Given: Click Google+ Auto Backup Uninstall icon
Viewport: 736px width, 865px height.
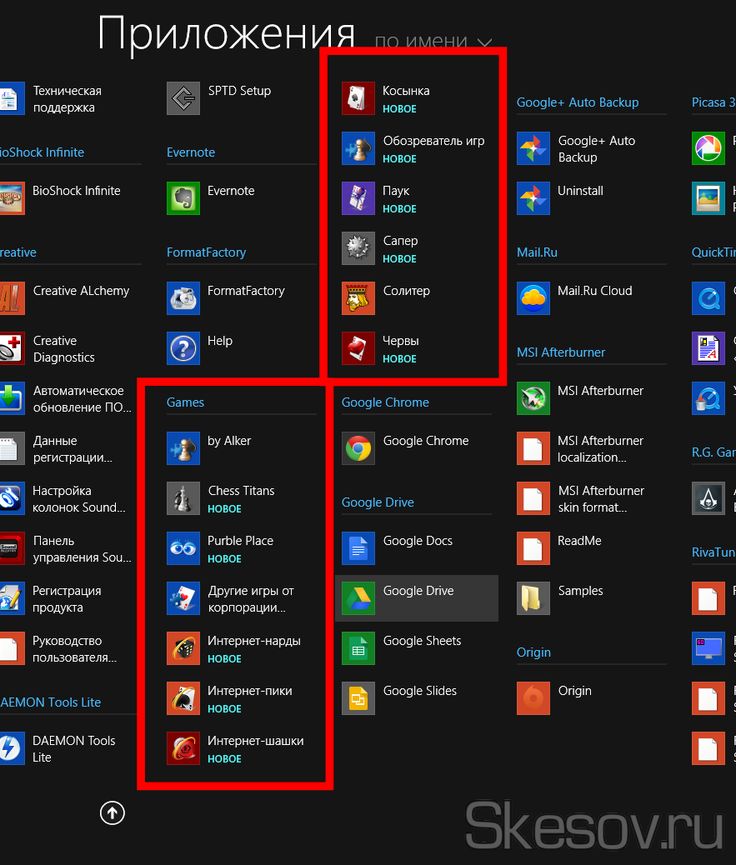Looking at the screenshot, I should pos(533,198).
